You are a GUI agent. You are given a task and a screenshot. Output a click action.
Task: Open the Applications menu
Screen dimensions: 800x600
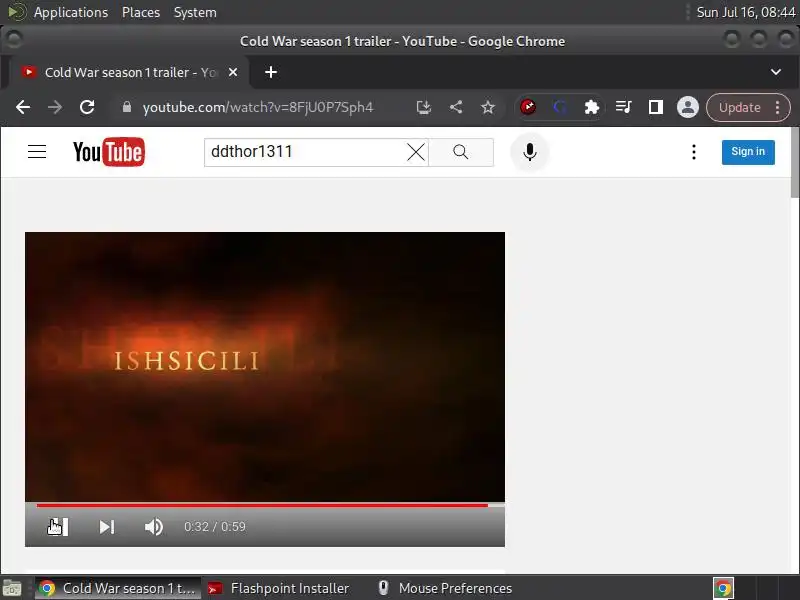pyautogui.click(x=70, y=12)
